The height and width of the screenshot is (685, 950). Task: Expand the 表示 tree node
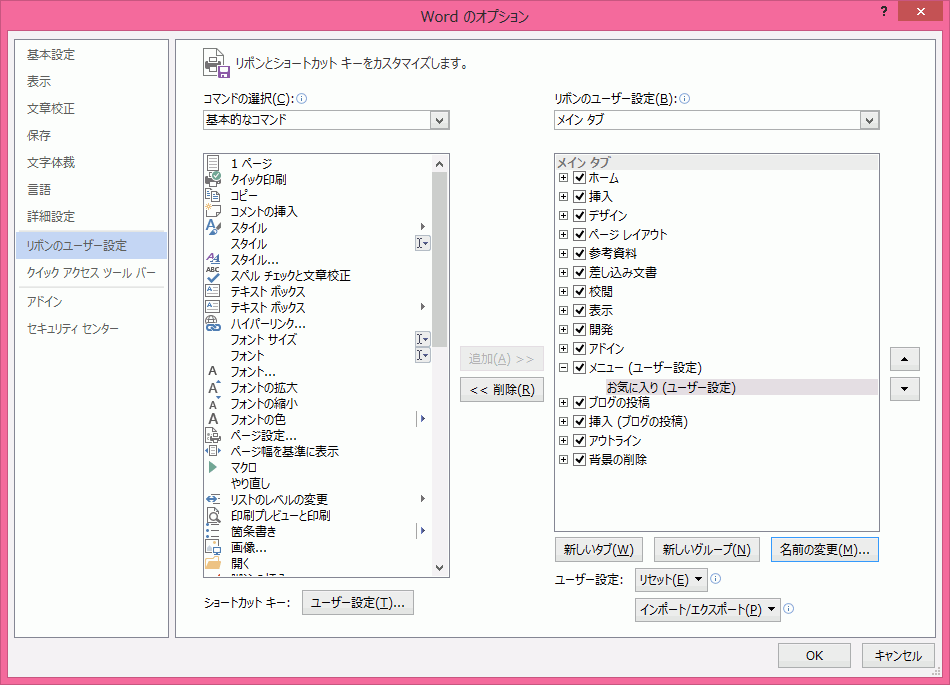click(563, 310)
